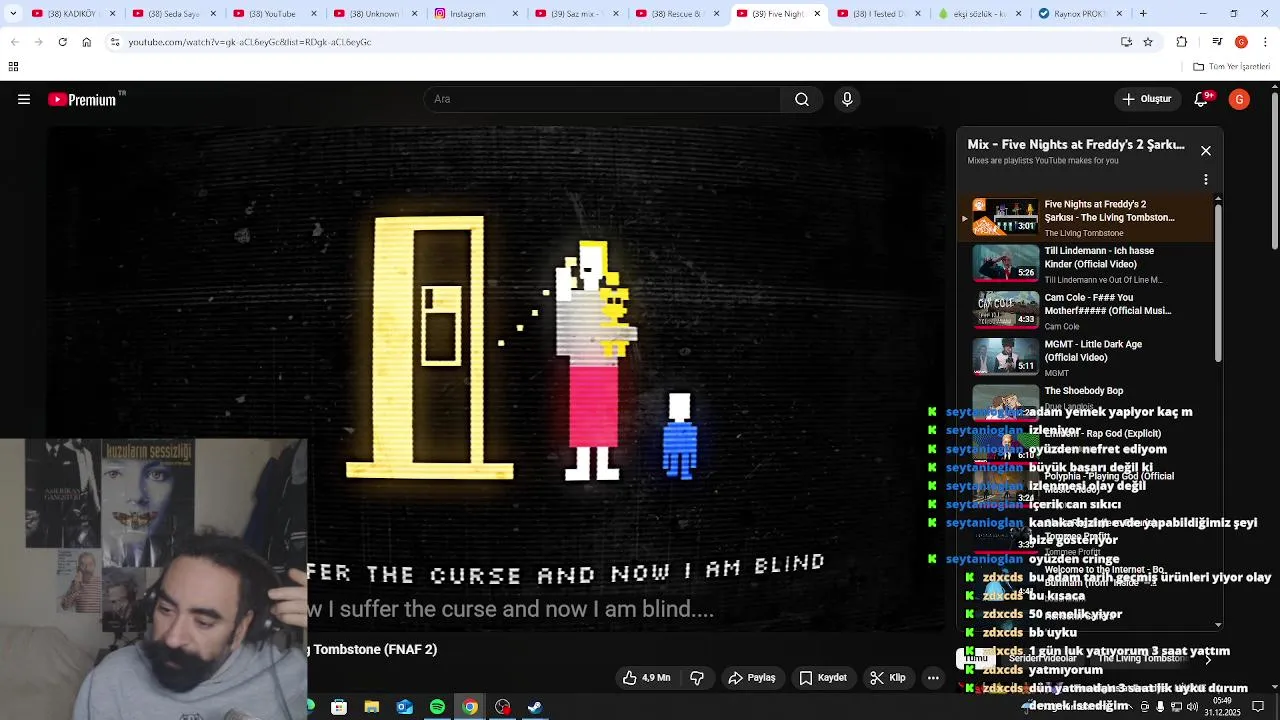
Task: Open the playlist three-dot options menu
Action: click(x=1206, y=180)
